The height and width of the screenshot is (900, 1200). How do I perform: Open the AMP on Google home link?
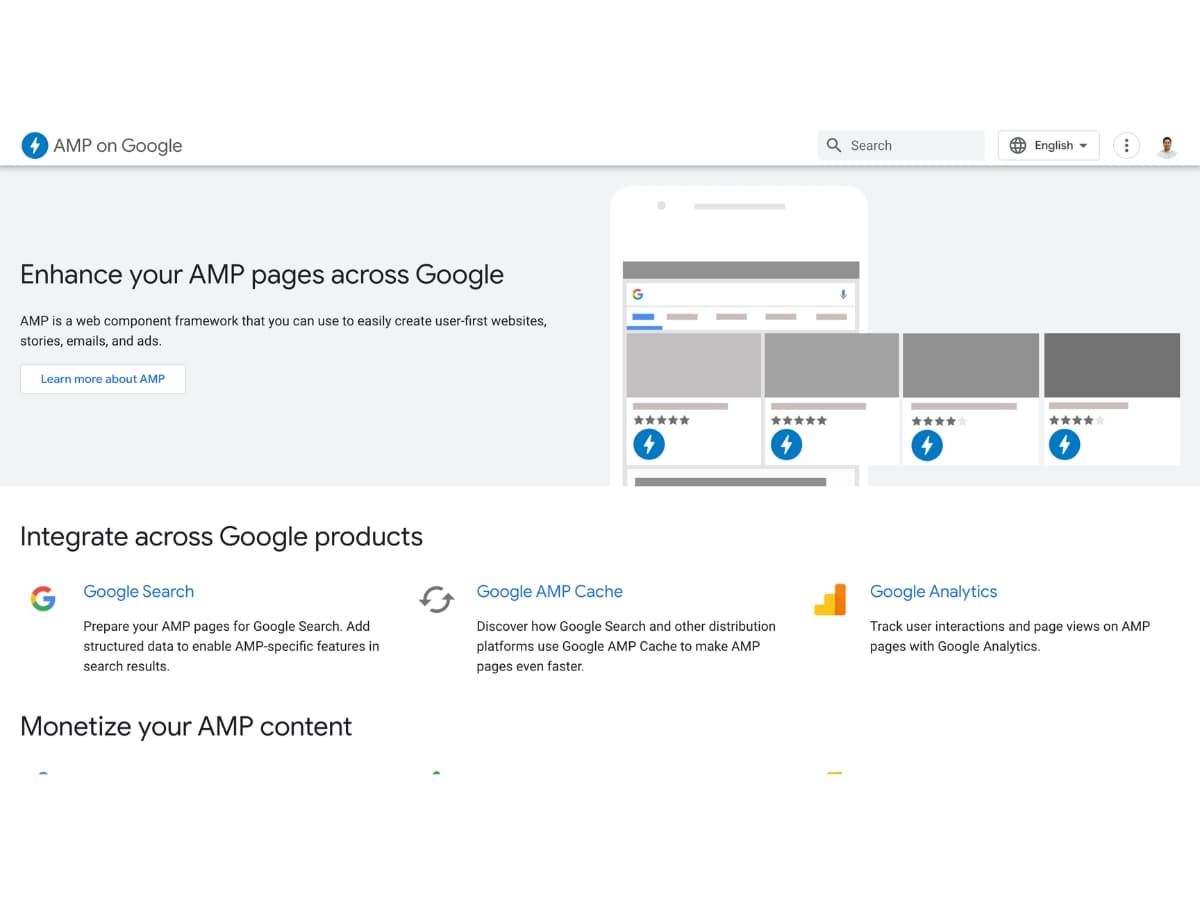coord(102,146)
